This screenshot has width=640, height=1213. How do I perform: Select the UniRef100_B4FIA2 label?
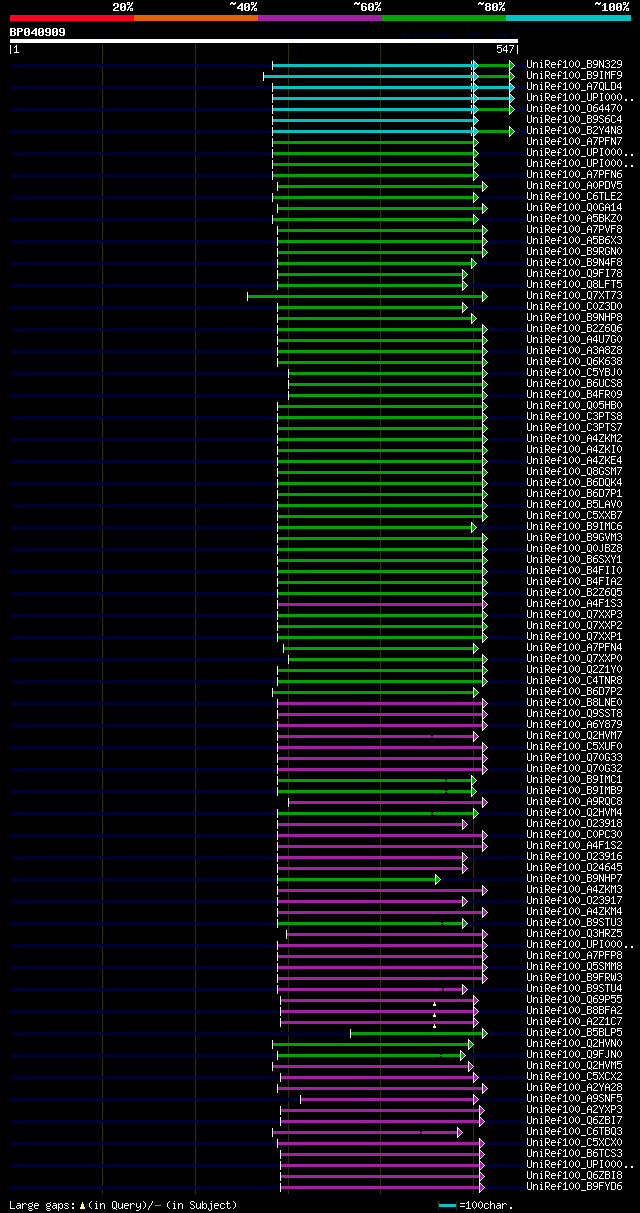point(574,582)
